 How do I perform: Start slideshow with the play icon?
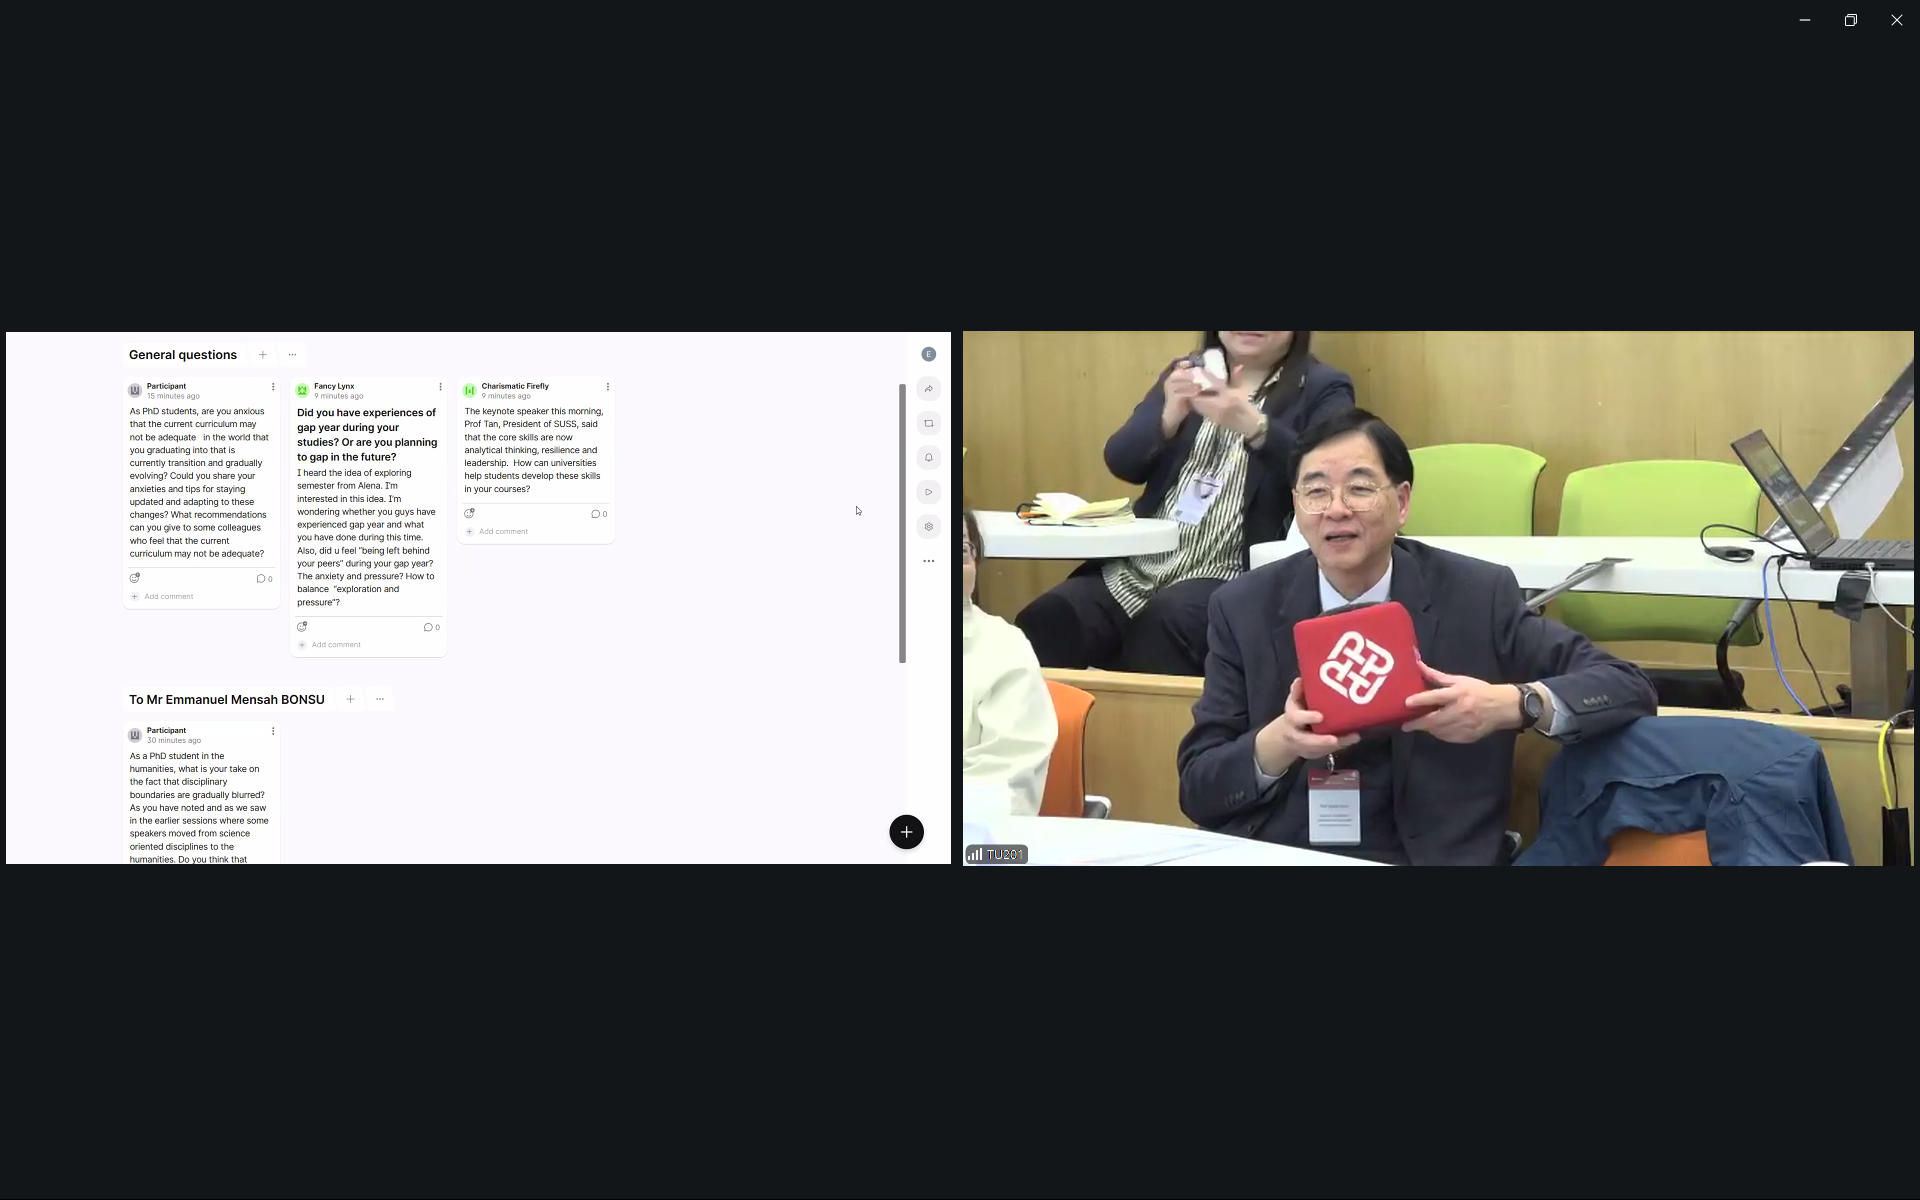928,492
